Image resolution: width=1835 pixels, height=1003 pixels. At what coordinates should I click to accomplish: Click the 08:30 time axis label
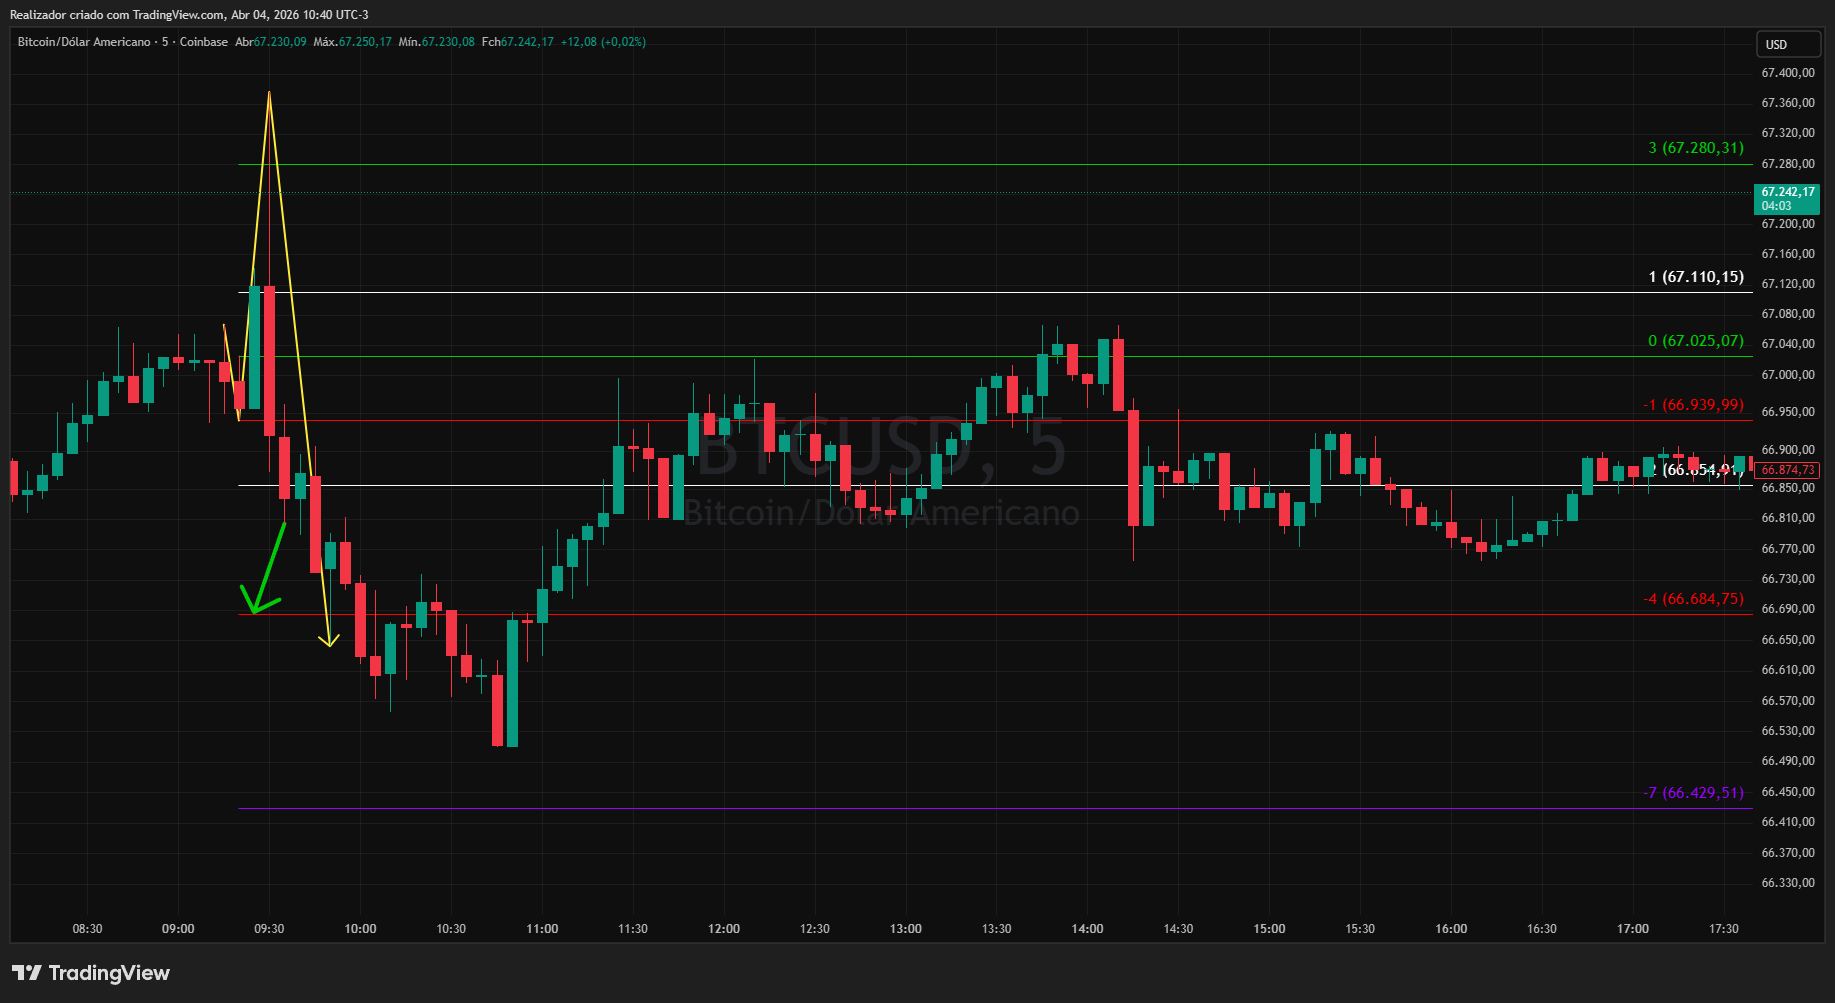87,929
